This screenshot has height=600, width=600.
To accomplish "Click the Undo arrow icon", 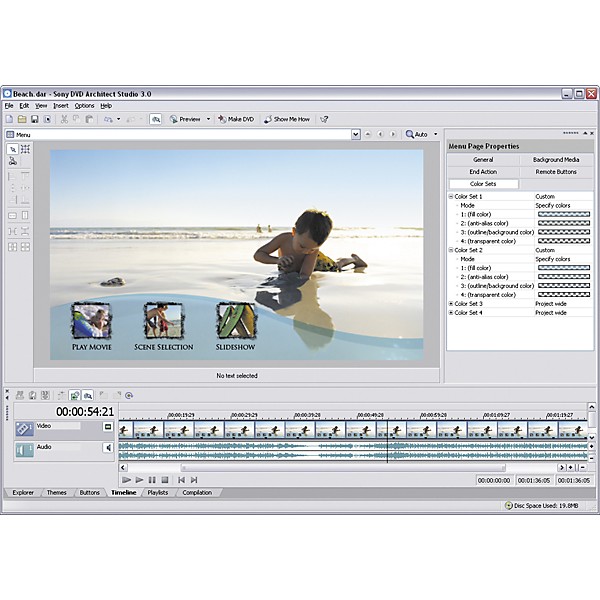I will [108, 119].
